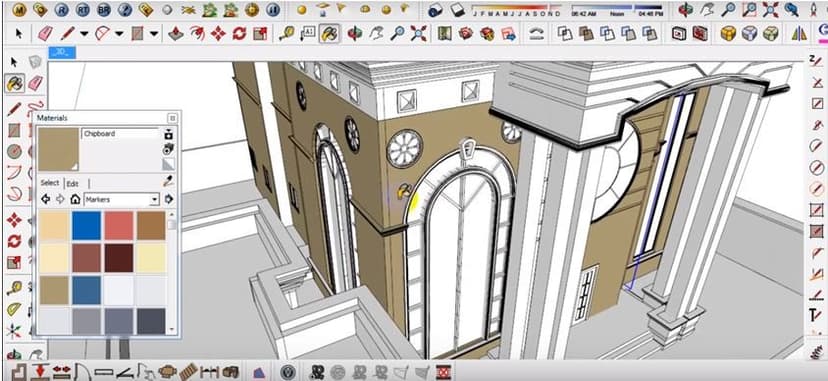Image resolution: width=828 pixels, height=381 pixels.
Task: Click the sample paint eyedropper in Materials
Action: 168,182
